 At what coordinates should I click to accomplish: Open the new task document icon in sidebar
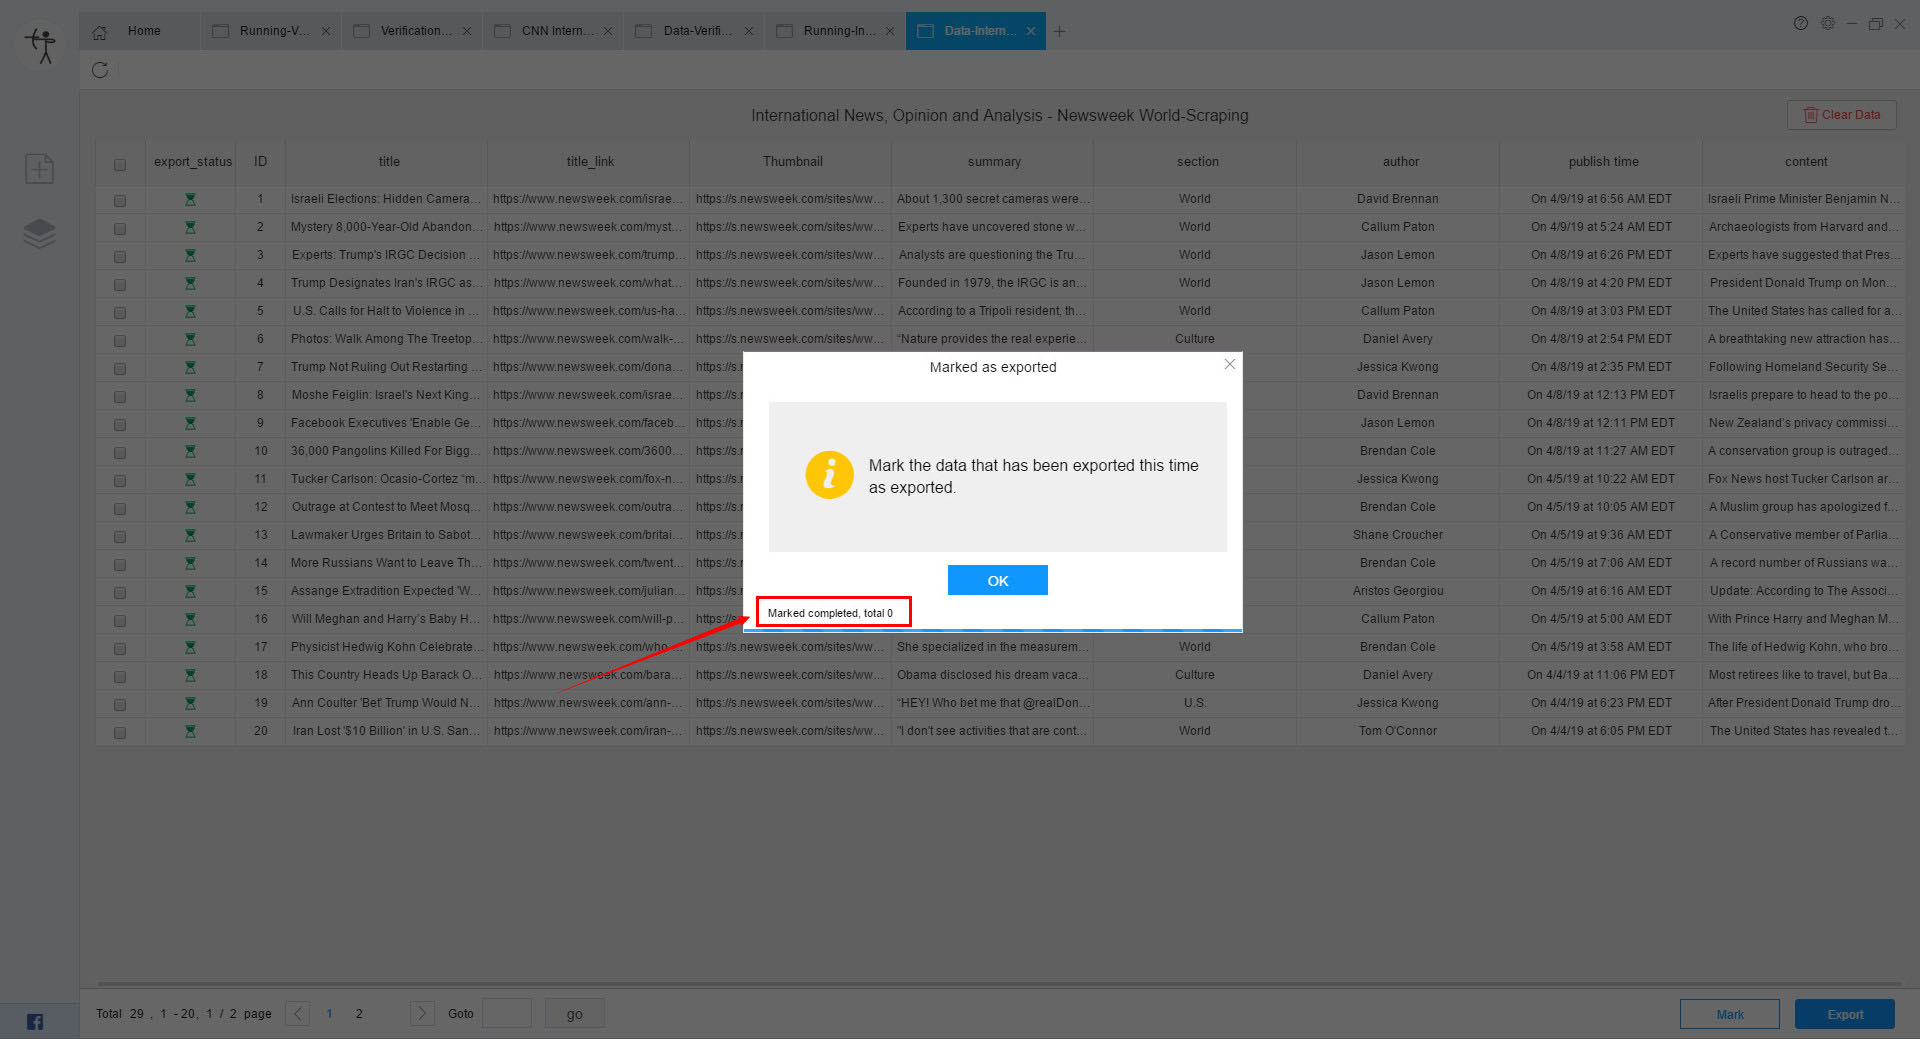pyautogui.click(x=39, y=168)
